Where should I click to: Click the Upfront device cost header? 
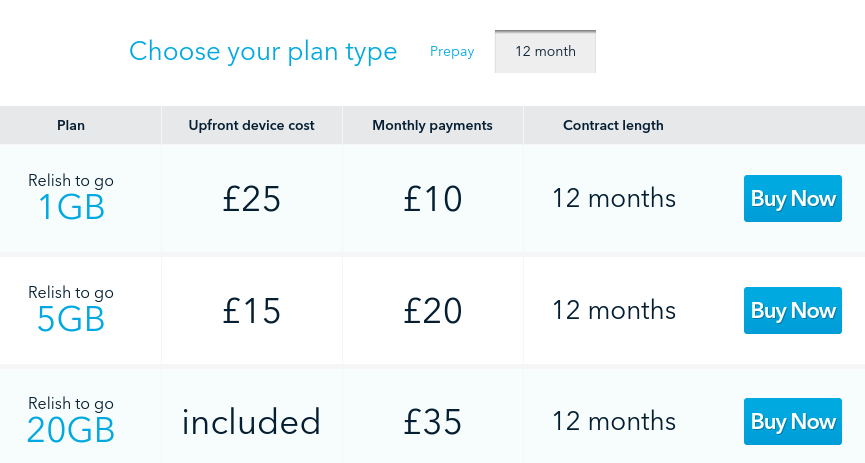point(252,125)
